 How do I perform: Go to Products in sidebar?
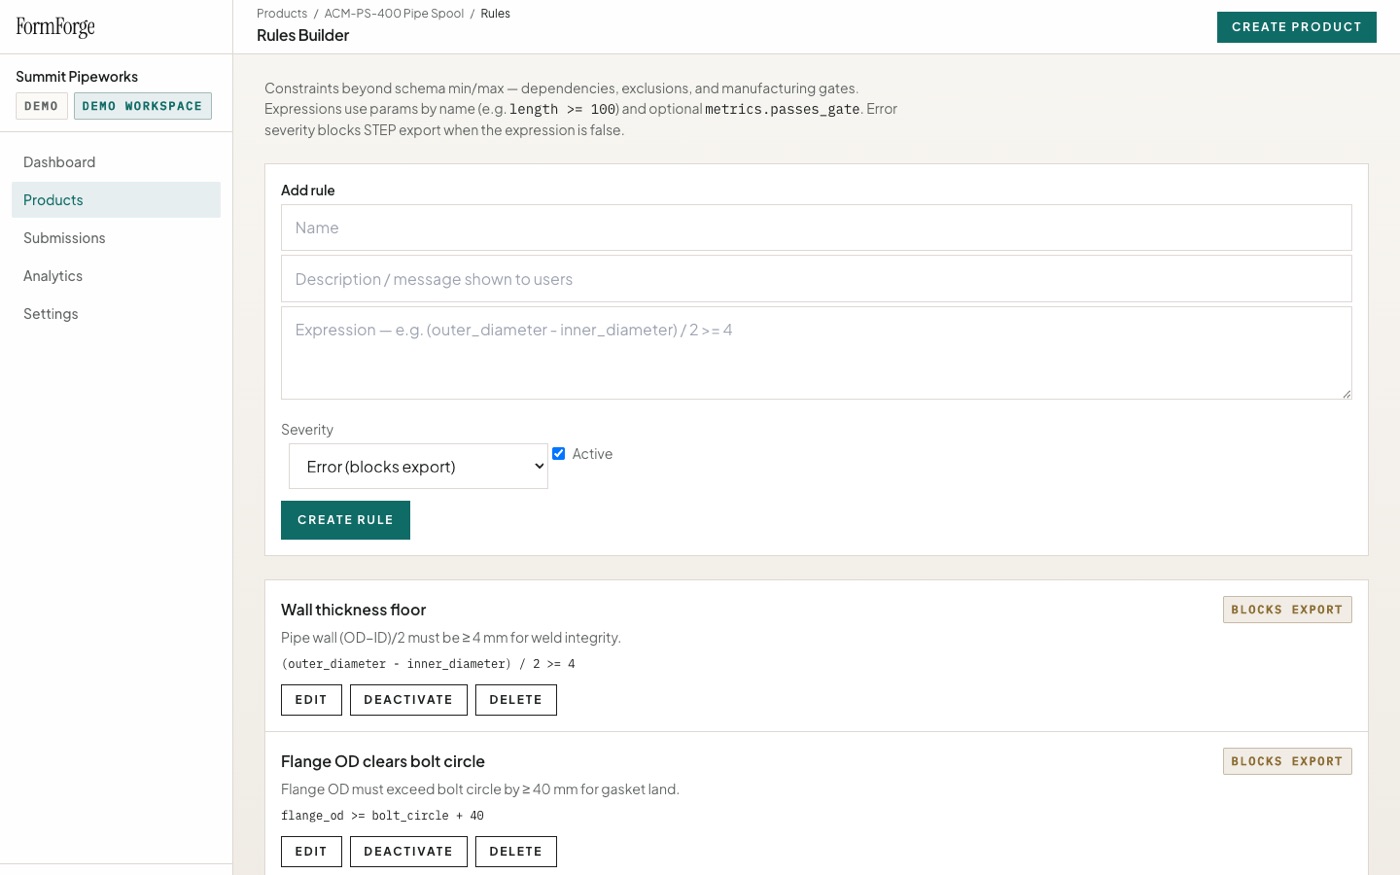point(116,200)
